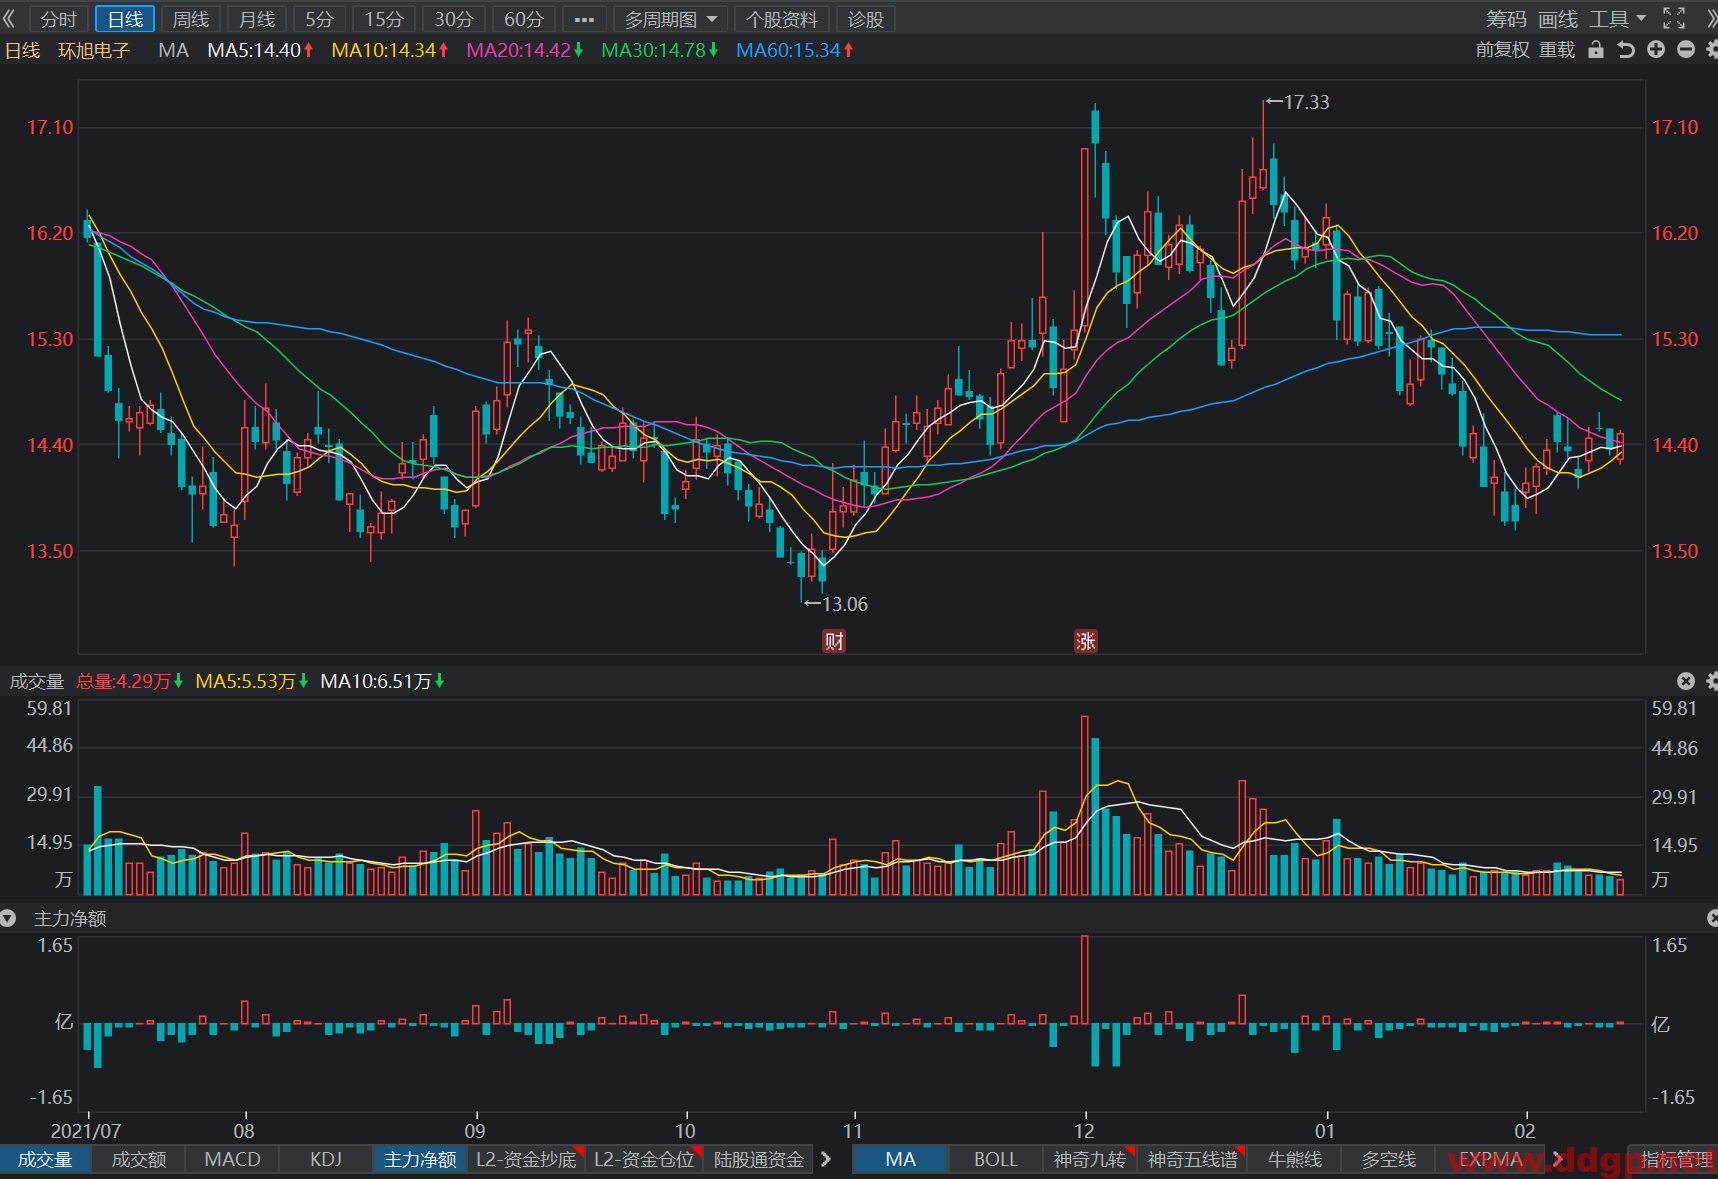Switch to 分时 intraday chart tab
Screen dimensions: 1718x1179
(x=59, y=19)
